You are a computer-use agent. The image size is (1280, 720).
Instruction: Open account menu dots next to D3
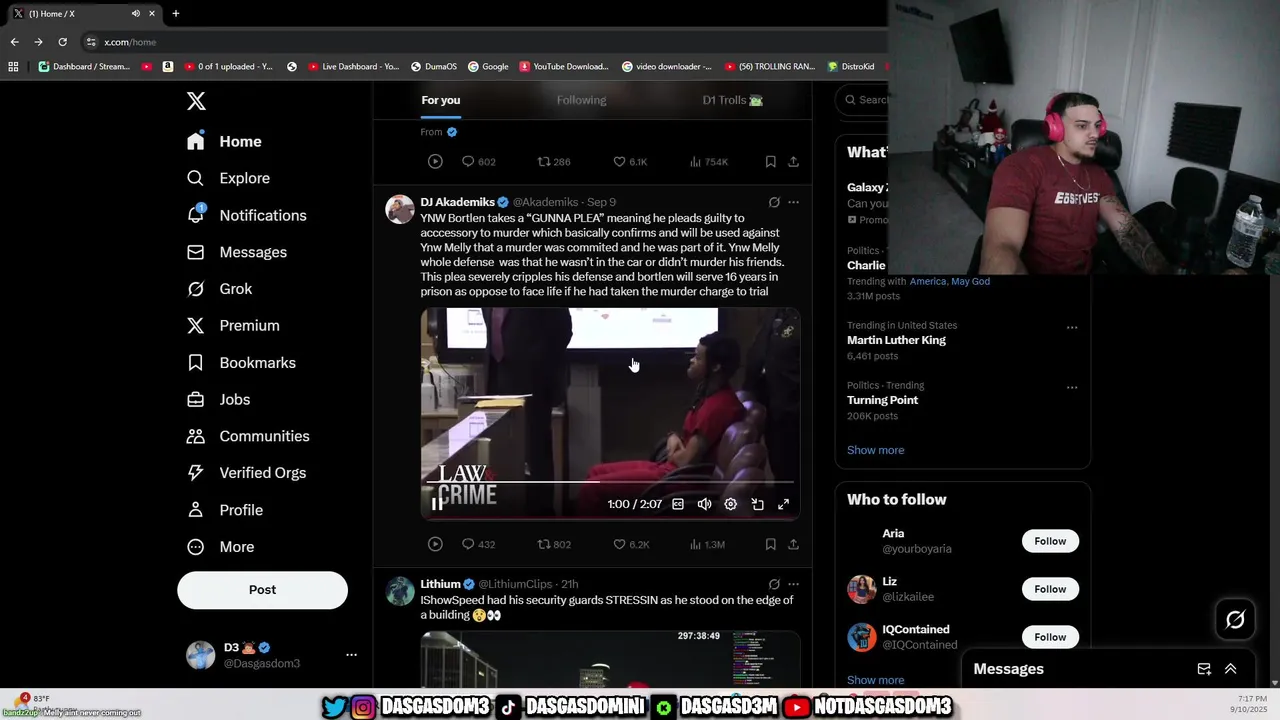pos(351,655)
